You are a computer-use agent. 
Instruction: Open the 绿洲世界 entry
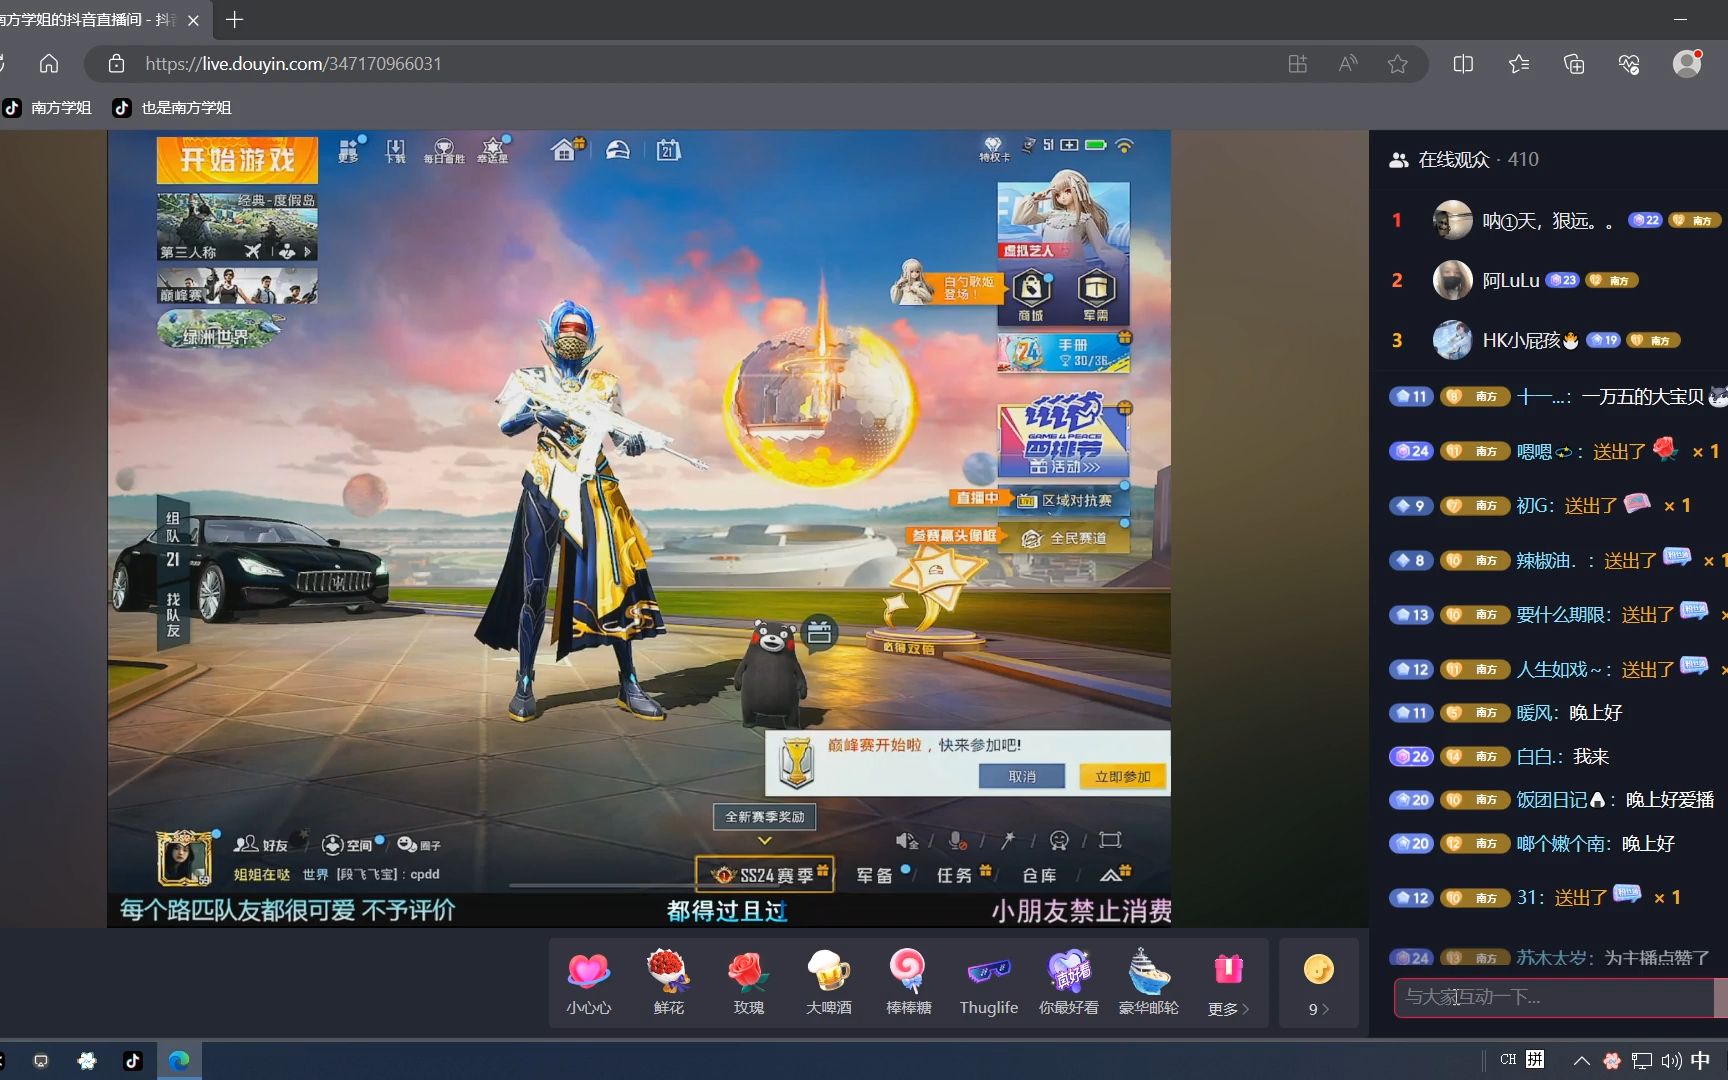[218, 330]
